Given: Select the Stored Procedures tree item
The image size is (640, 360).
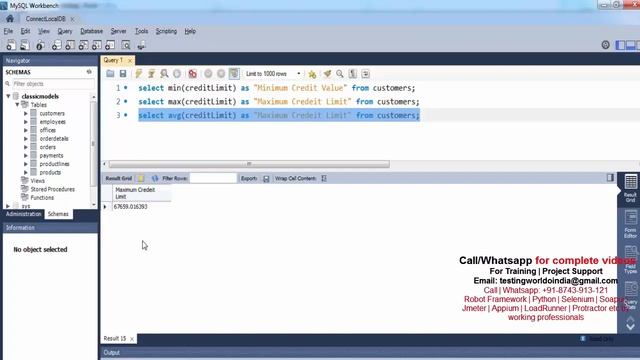Looking at the screenshot, I should point(53,189).
